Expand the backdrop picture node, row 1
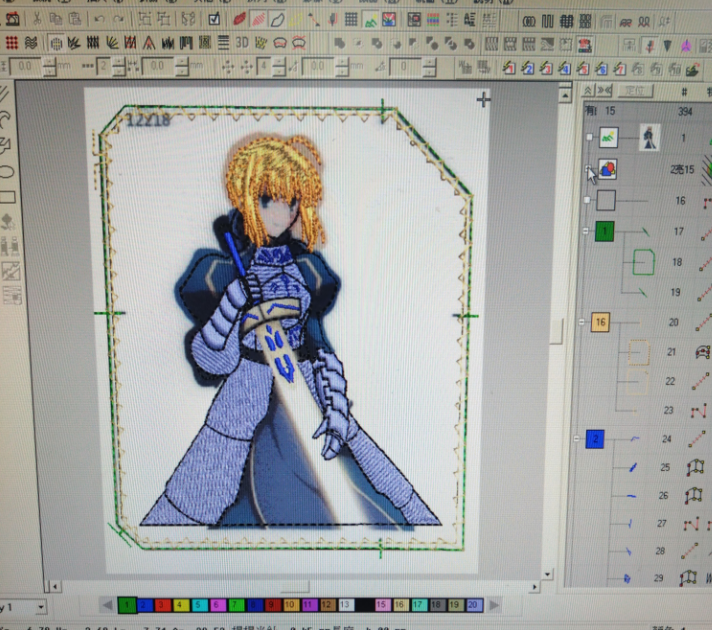The height and width of the screenshot is (630, 712). click(589, 137)
